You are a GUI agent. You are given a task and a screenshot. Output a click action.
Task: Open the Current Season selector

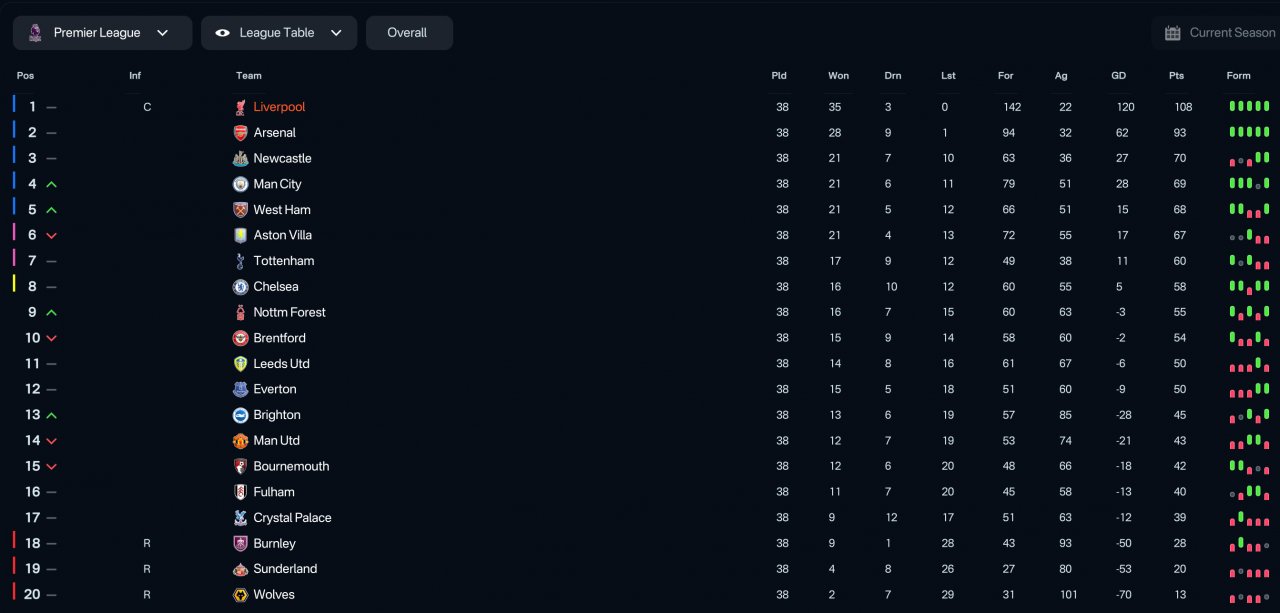tap(1216, 33)
